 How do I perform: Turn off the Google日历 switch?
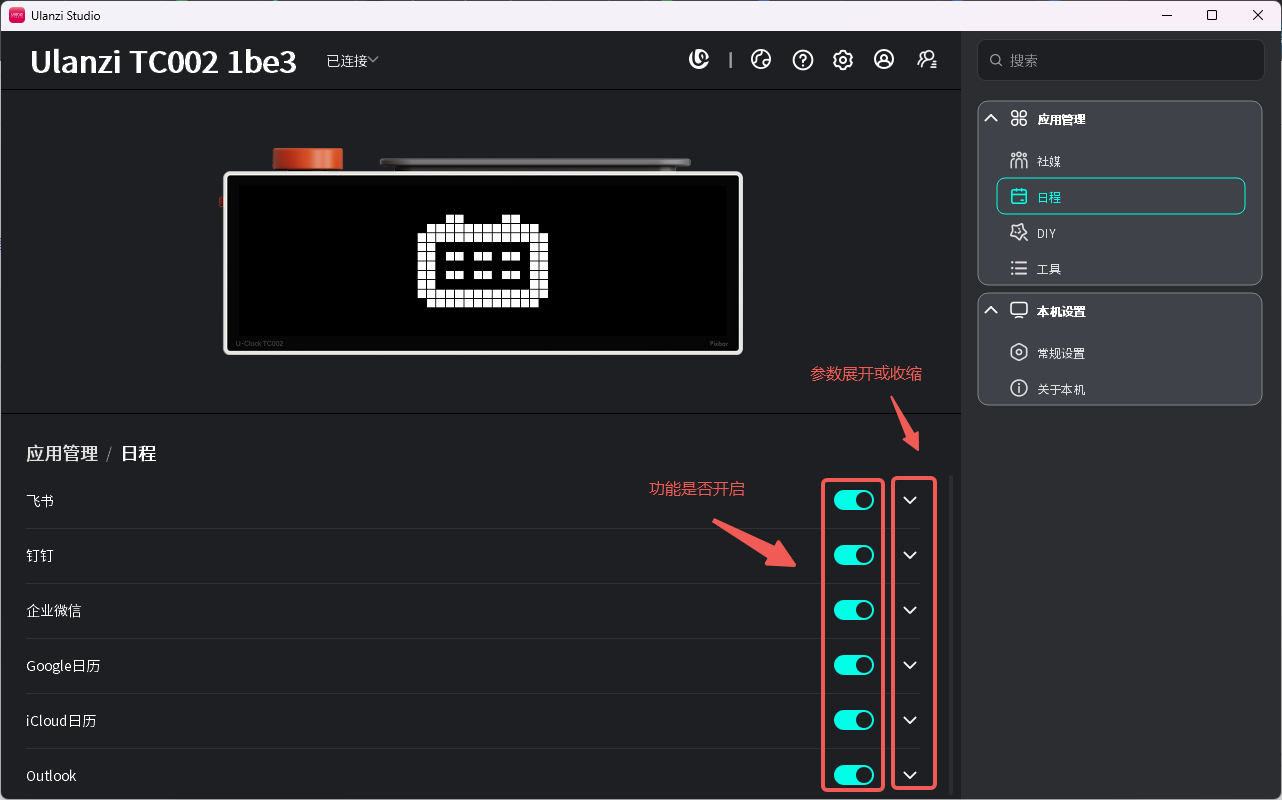pos(854,665)
